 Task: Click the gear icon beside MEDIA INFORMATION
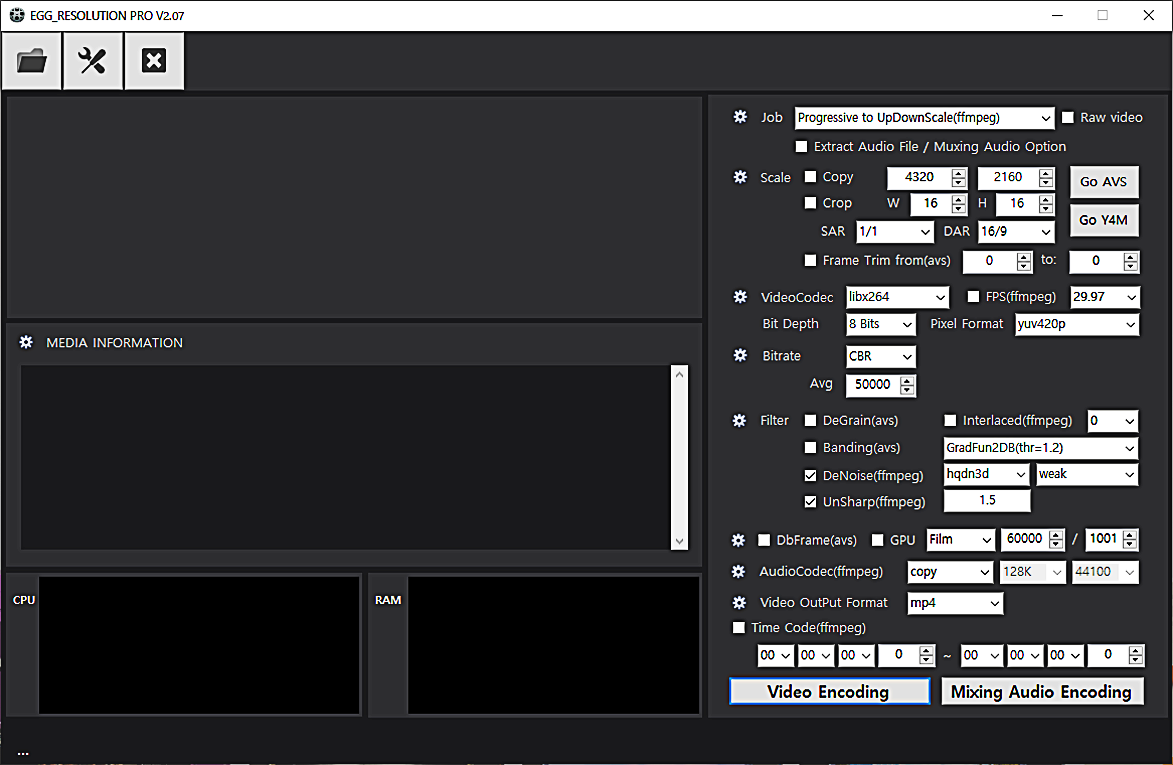point(26,342)
